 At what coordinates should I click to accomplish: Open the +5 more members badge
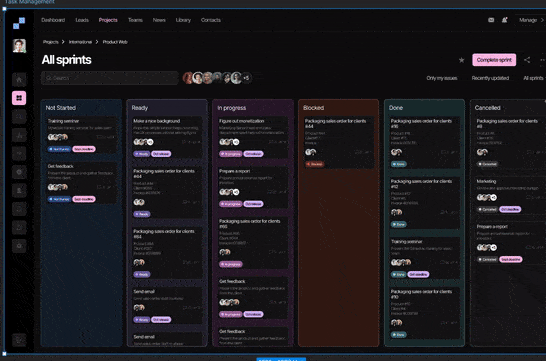[x=246, y=78]
